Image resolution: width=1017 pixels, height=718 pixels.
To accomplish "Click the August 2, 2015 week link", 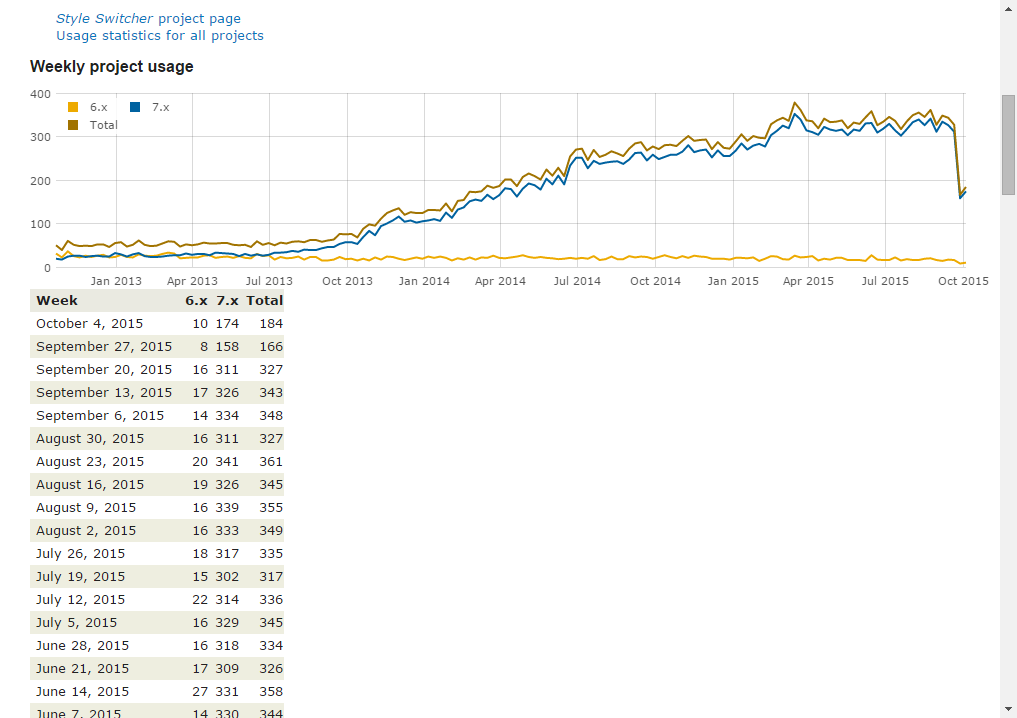I will 83,530.
